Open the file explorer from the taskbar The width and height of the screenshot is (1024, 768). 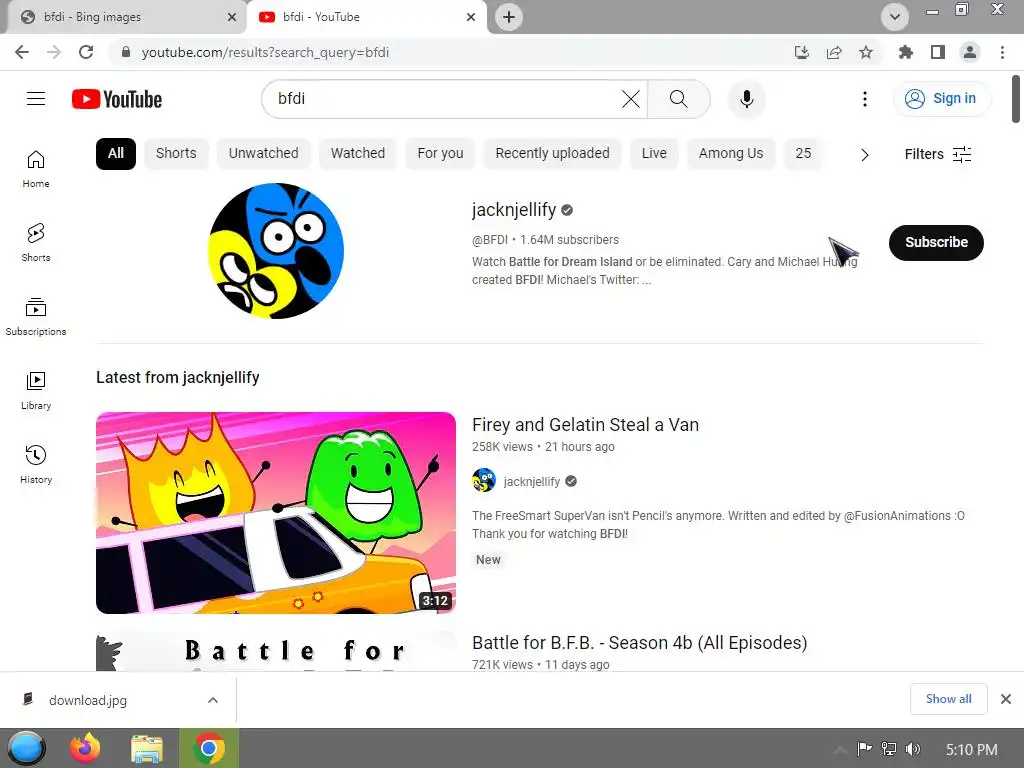coord(147,748)
